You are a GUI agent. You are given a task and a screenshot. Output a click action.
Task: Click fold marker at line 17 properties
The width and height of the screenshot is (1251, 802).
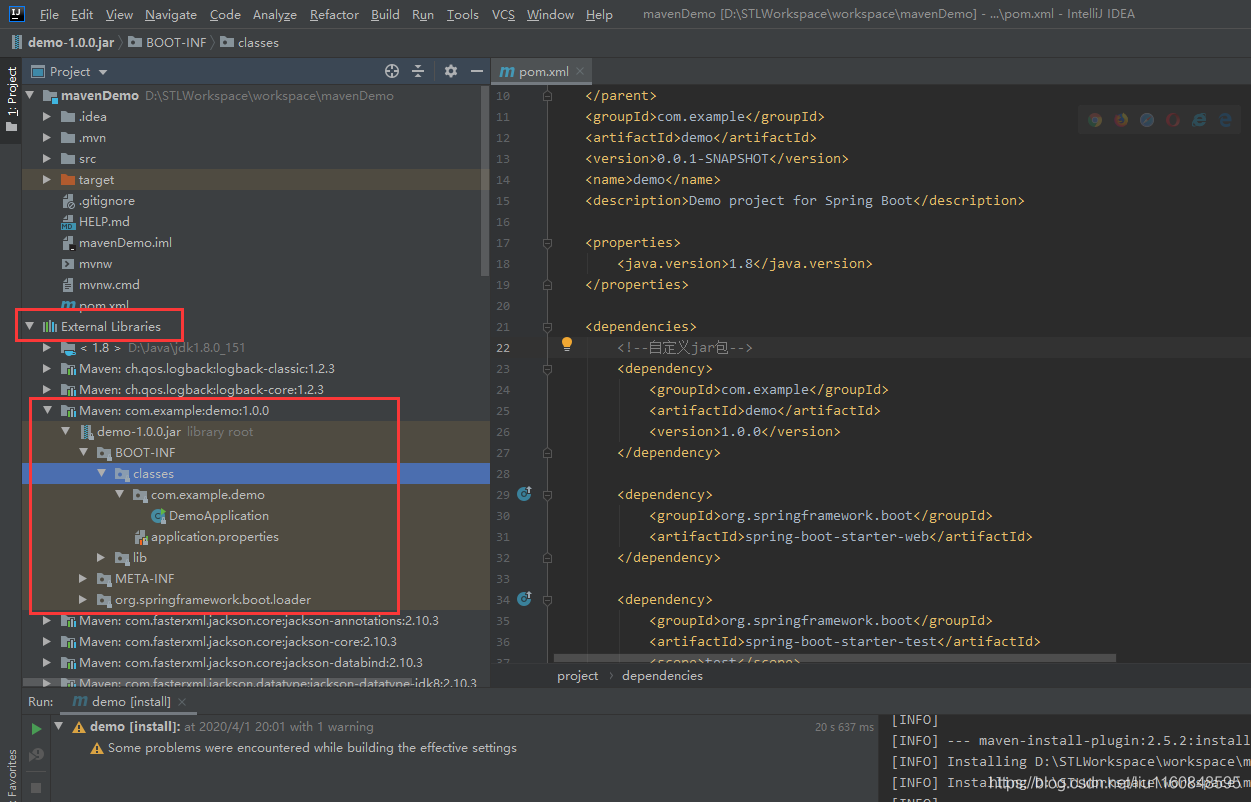(548, 242)
